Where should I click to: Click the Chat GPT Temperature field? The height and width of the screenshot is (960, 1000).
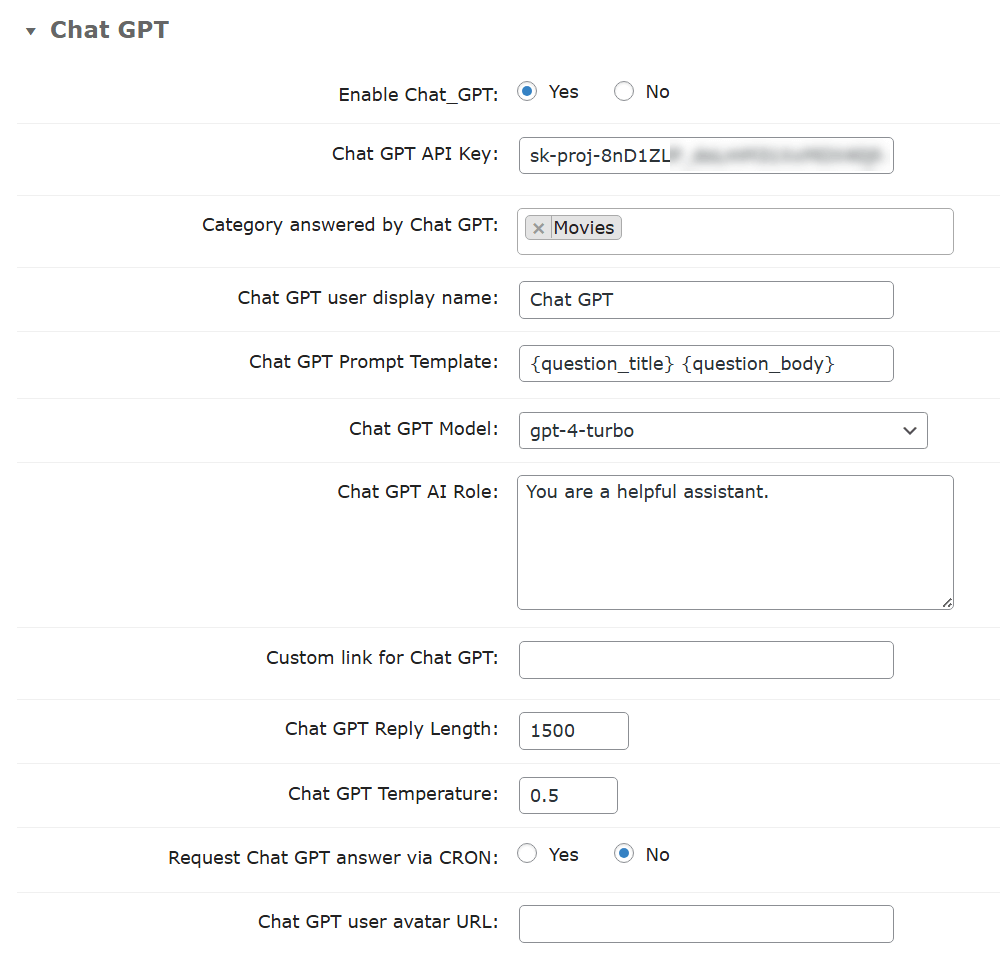[x=567, y=795]
